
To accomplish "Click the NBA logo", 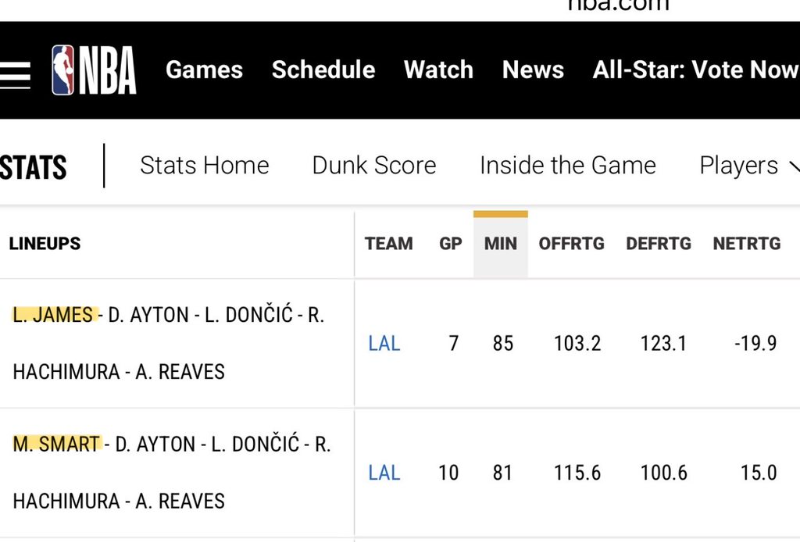I will pyautogui.click(x=94, y=70).
